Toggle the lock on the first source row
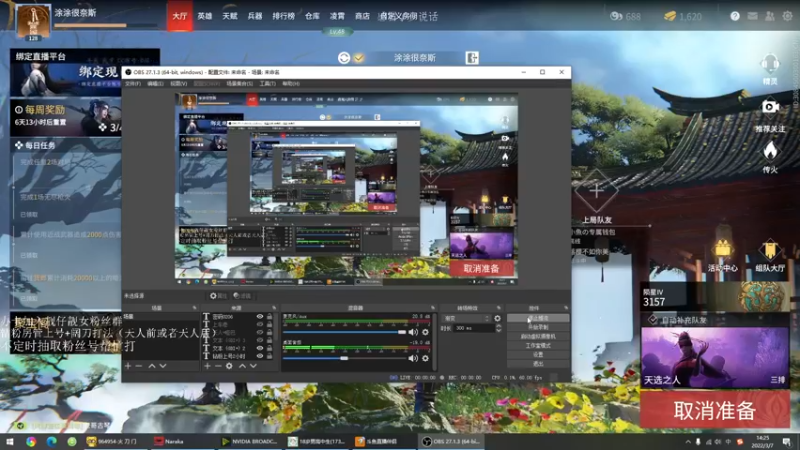The width and height of the screenshot is (800, 450). (269, 317)
